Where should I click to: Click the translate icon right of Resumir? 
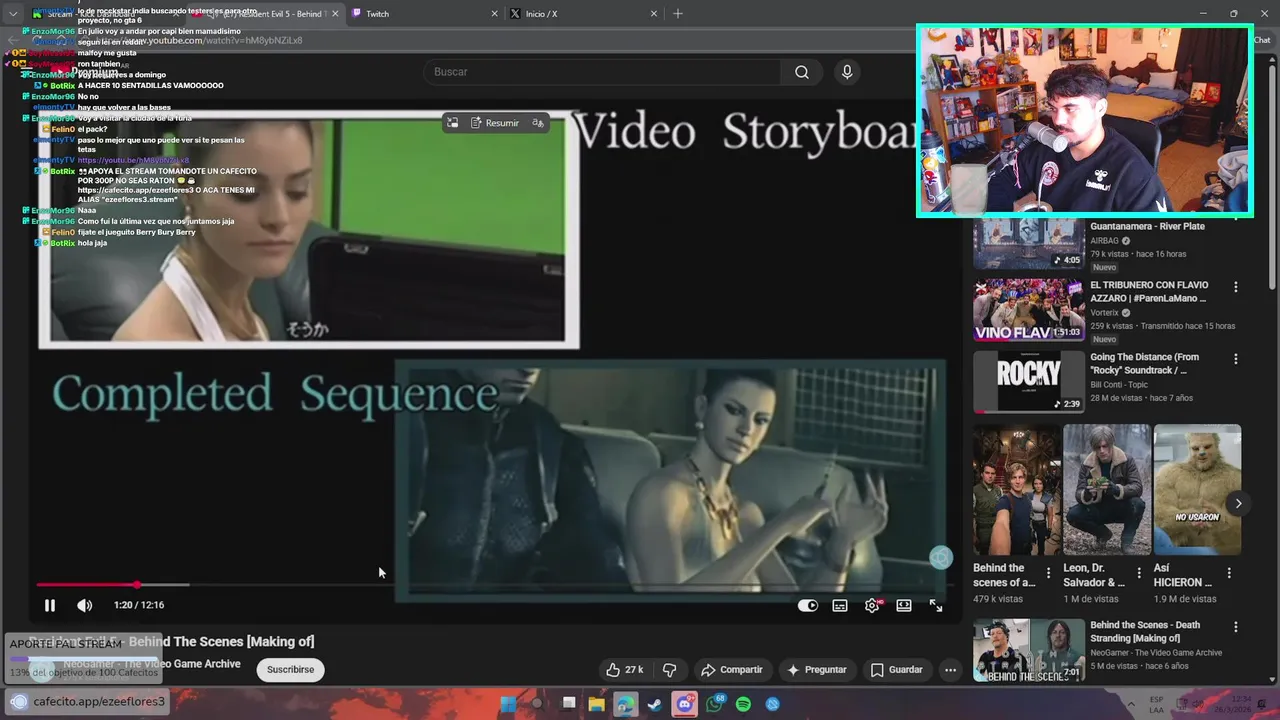[x=538, y=123]
